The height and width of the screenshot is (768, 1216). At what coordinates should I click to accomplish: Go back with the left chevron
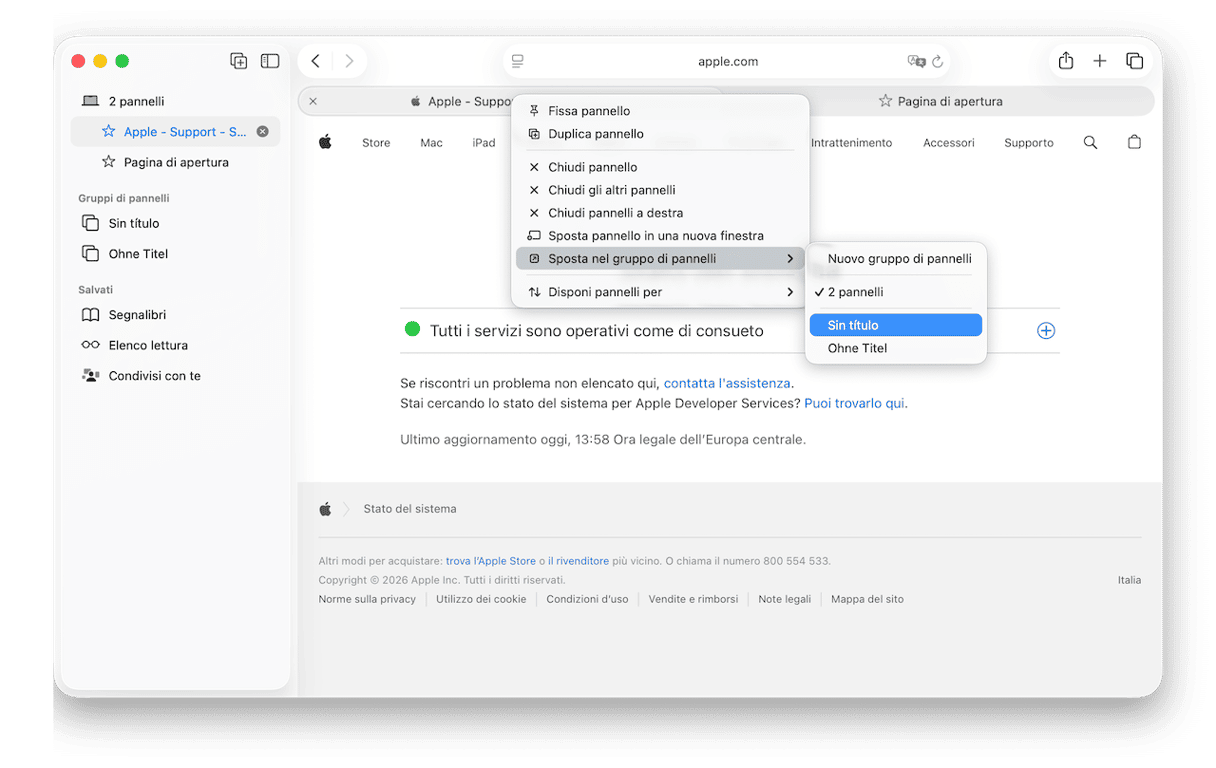pyautogui.click(x=315, y=61)
